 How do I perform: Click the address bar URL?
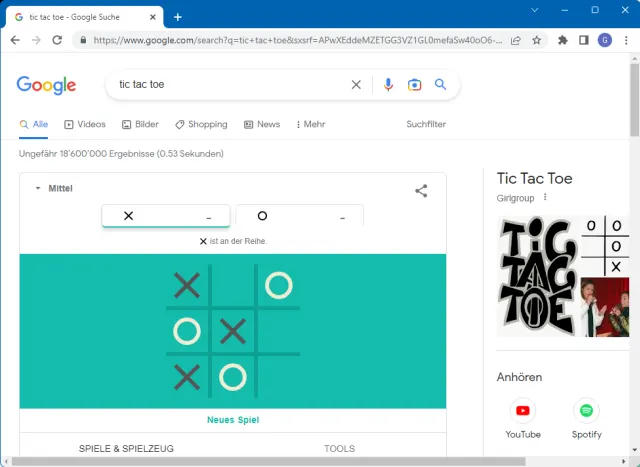click(298, 40)
